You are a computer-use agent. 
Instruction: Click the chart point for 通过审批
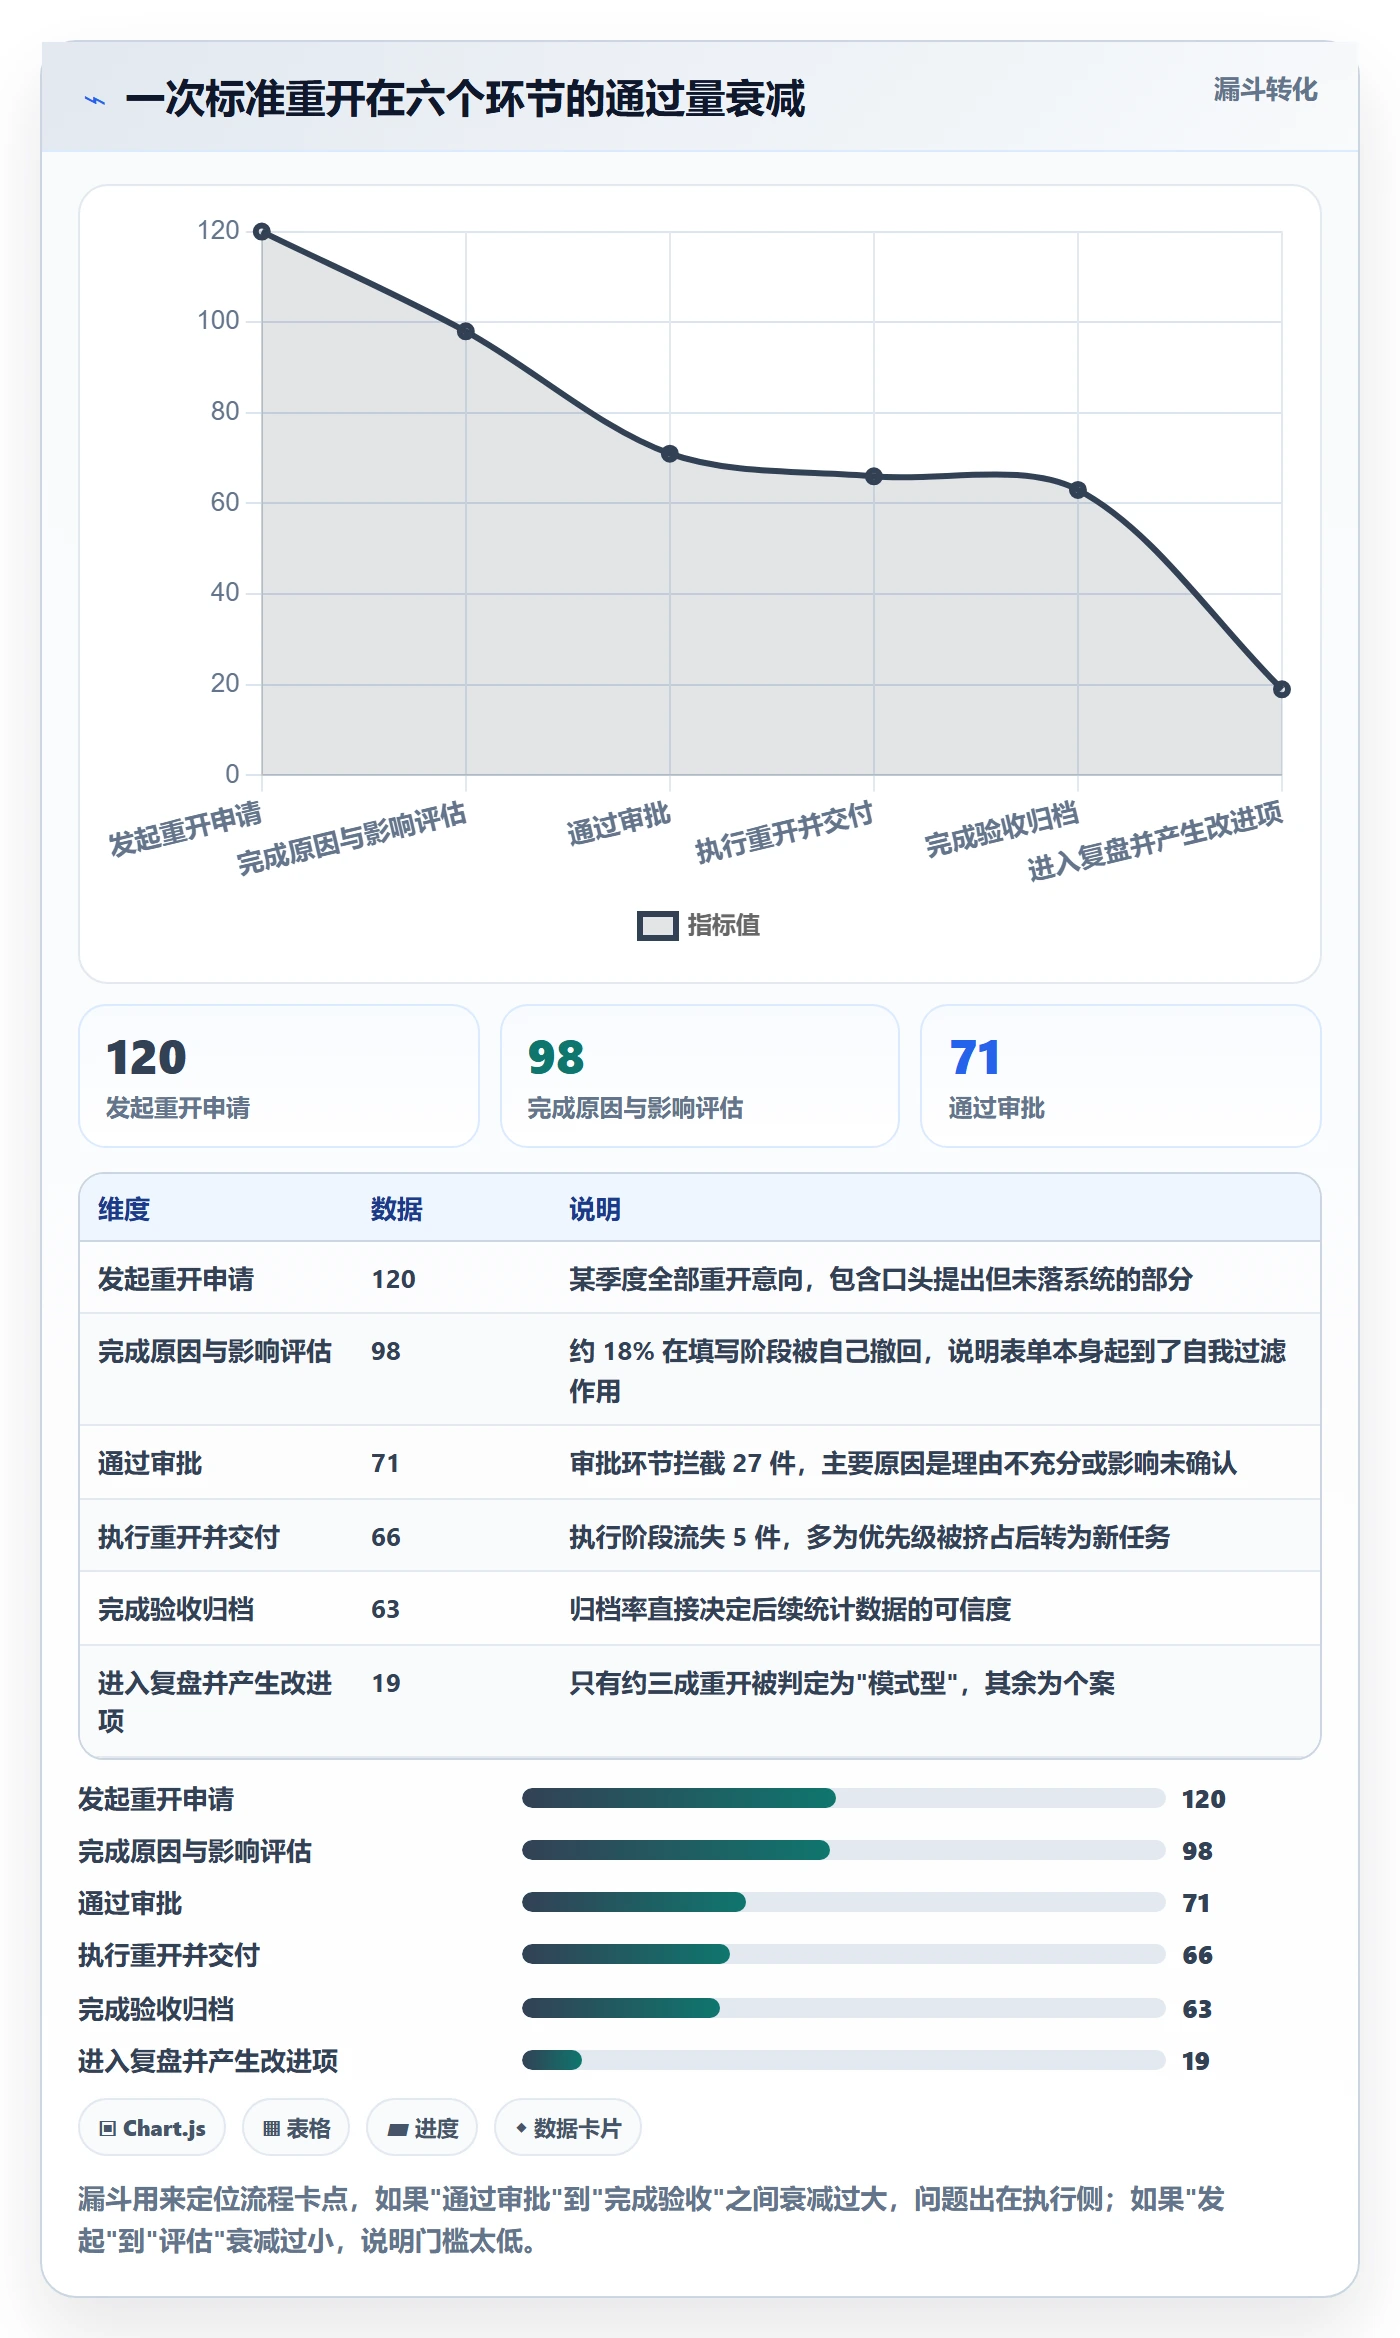[670, 454]
